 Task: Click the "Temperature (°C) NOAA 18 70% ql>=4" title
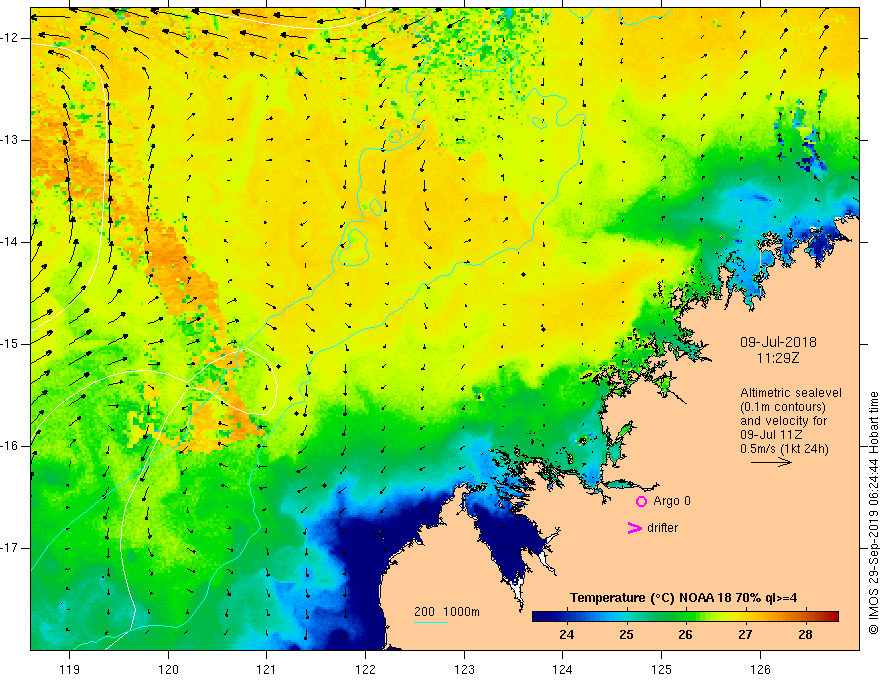(684, 598)
